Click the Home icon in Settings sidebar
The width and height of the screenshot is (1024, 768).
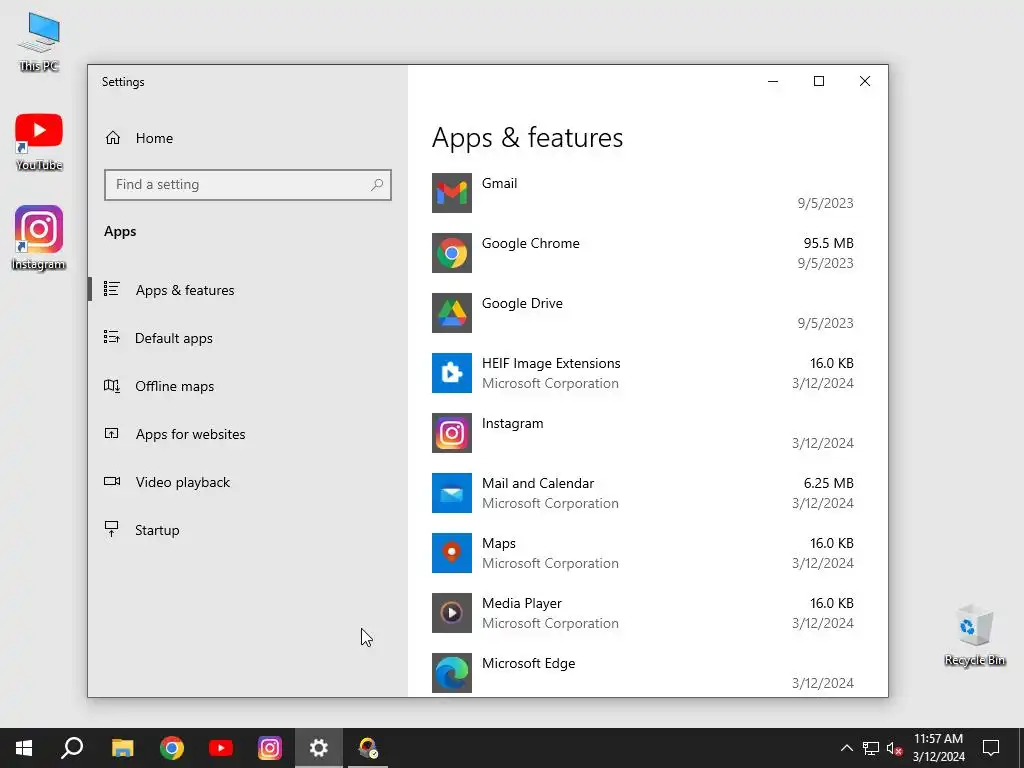tap(113, 138)
